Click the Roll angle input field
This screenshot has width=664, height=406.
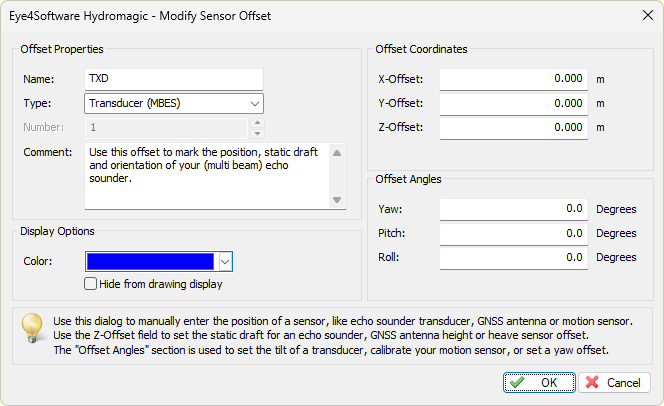514,258
